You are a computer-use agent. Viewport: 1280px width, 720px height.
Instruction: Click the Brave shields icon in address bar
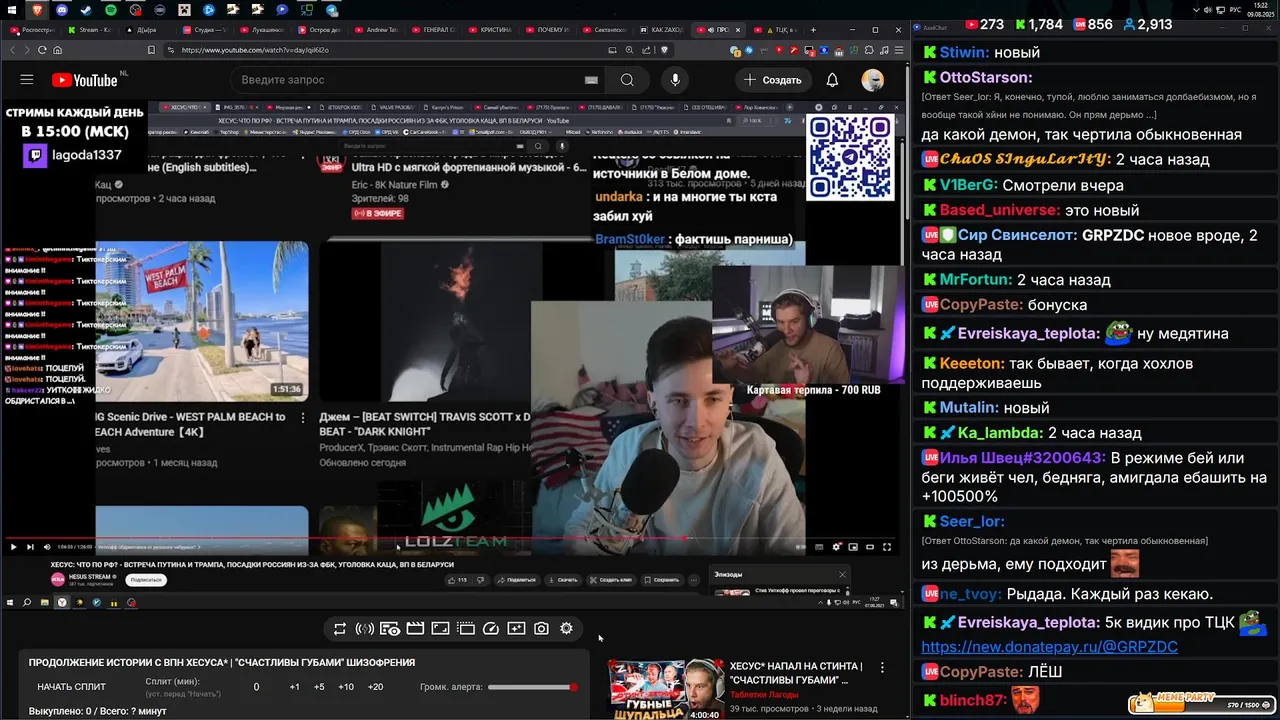pos(665,50)
